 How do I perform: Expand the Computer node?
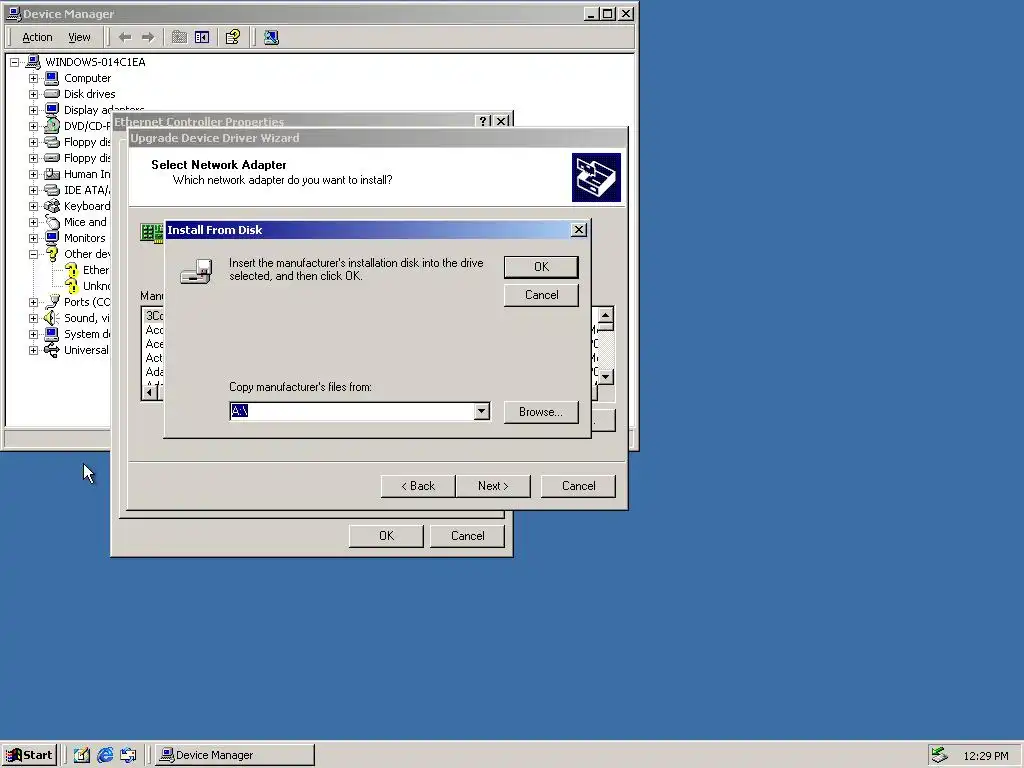tap(33, 78)
